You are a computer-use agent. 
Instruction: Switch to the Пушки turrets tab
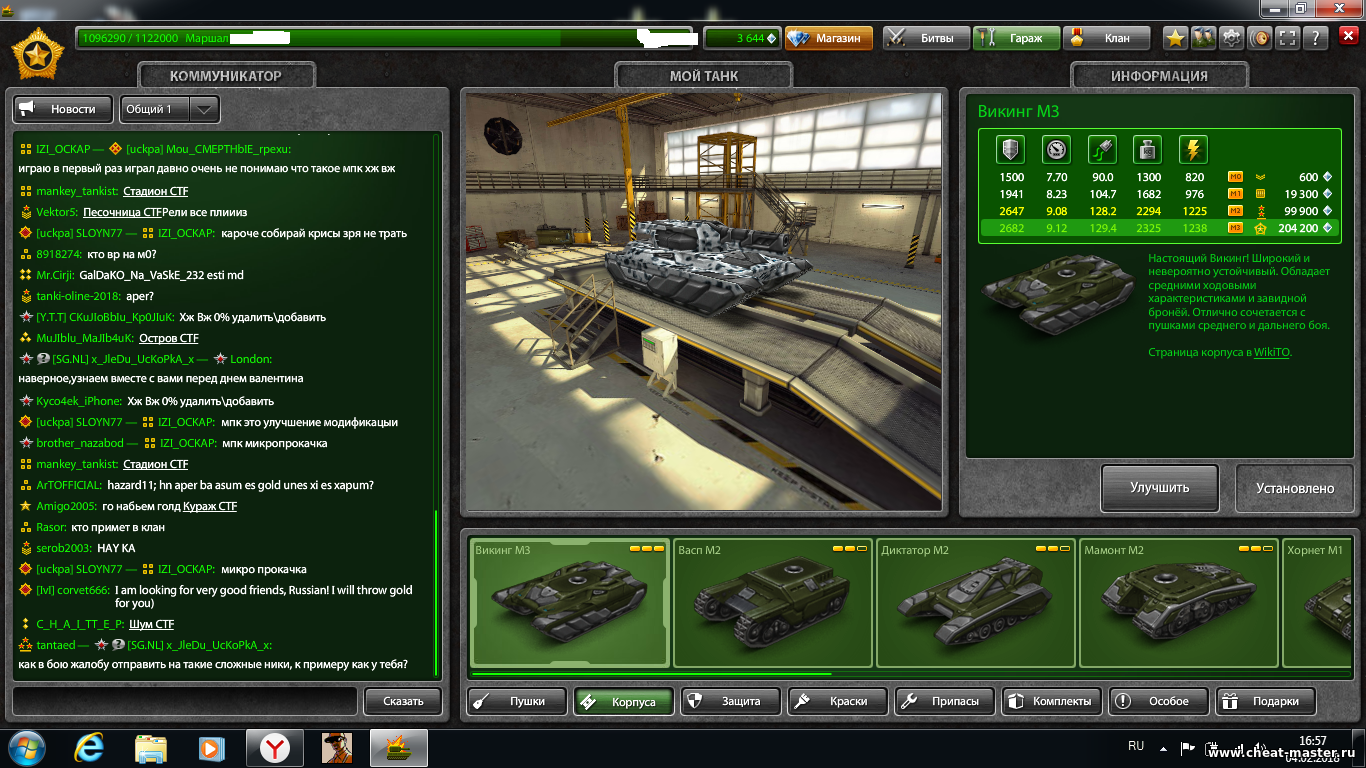click(517, 701)
